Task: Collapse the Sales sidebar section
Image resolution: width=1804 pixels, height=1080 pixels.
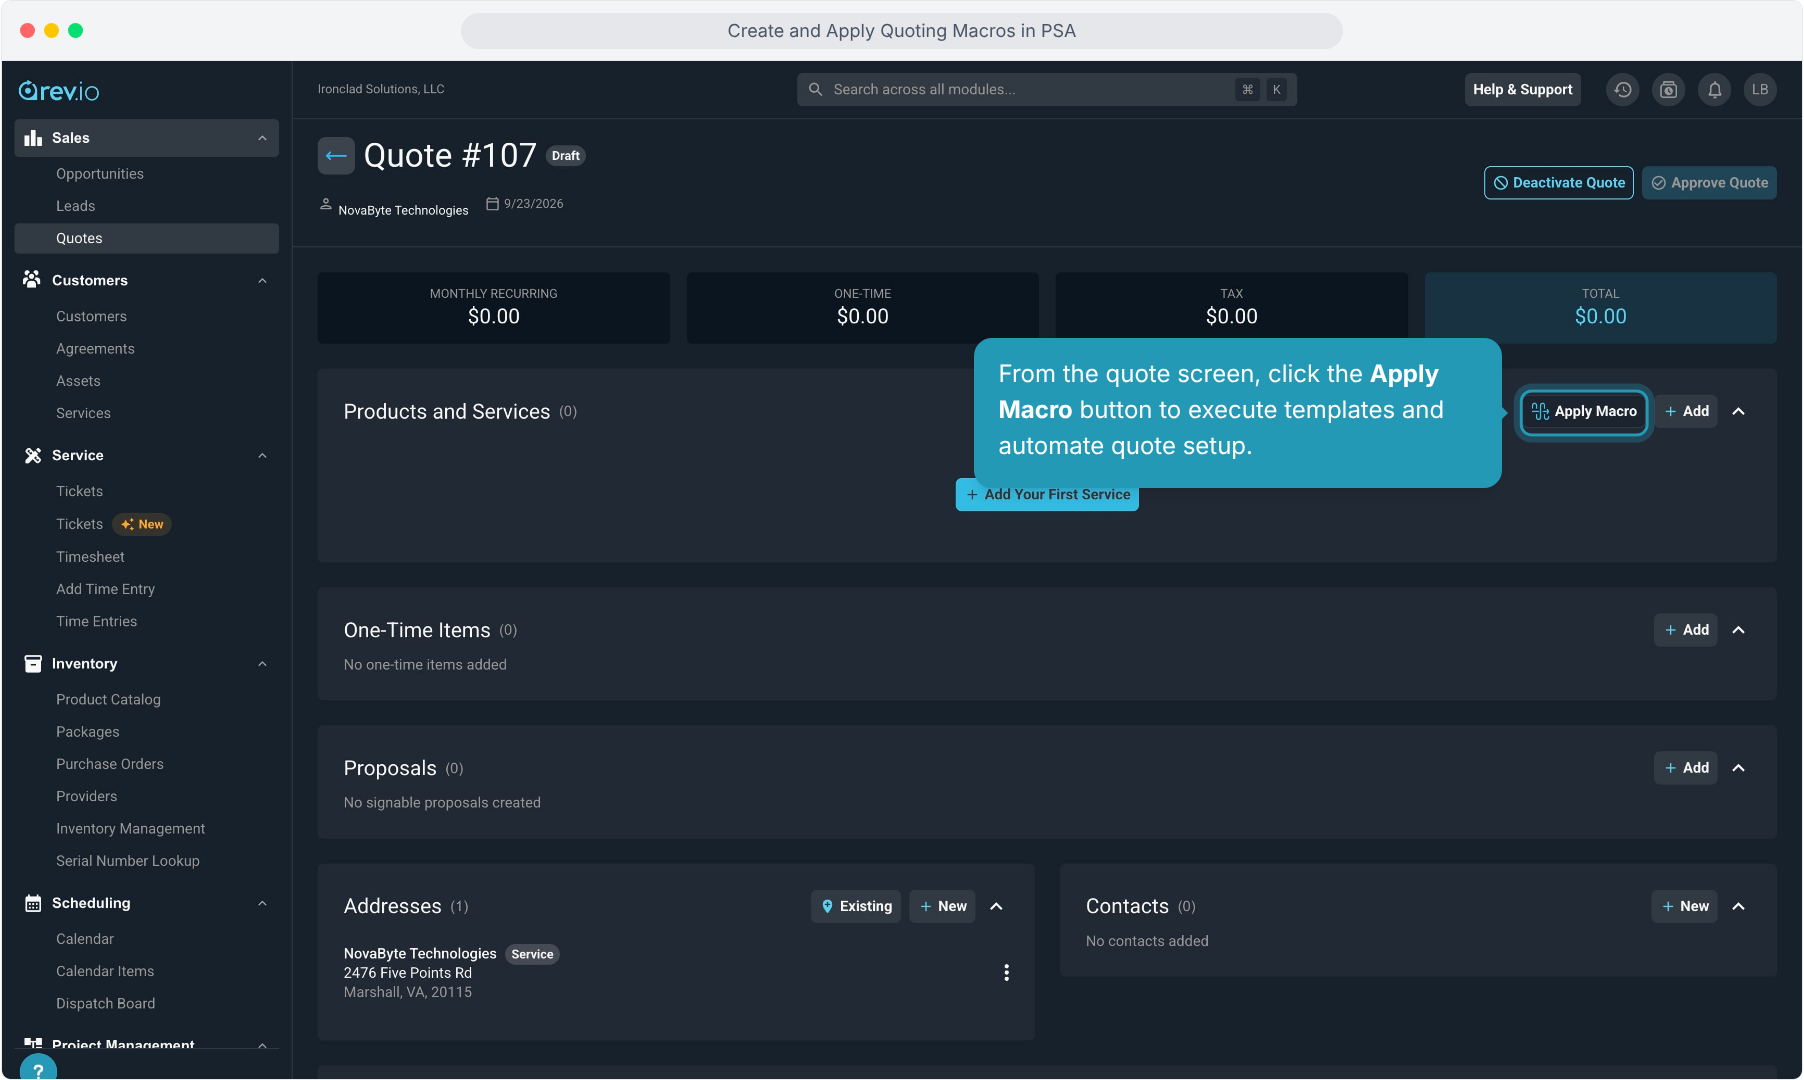Action: pos(262,138)
